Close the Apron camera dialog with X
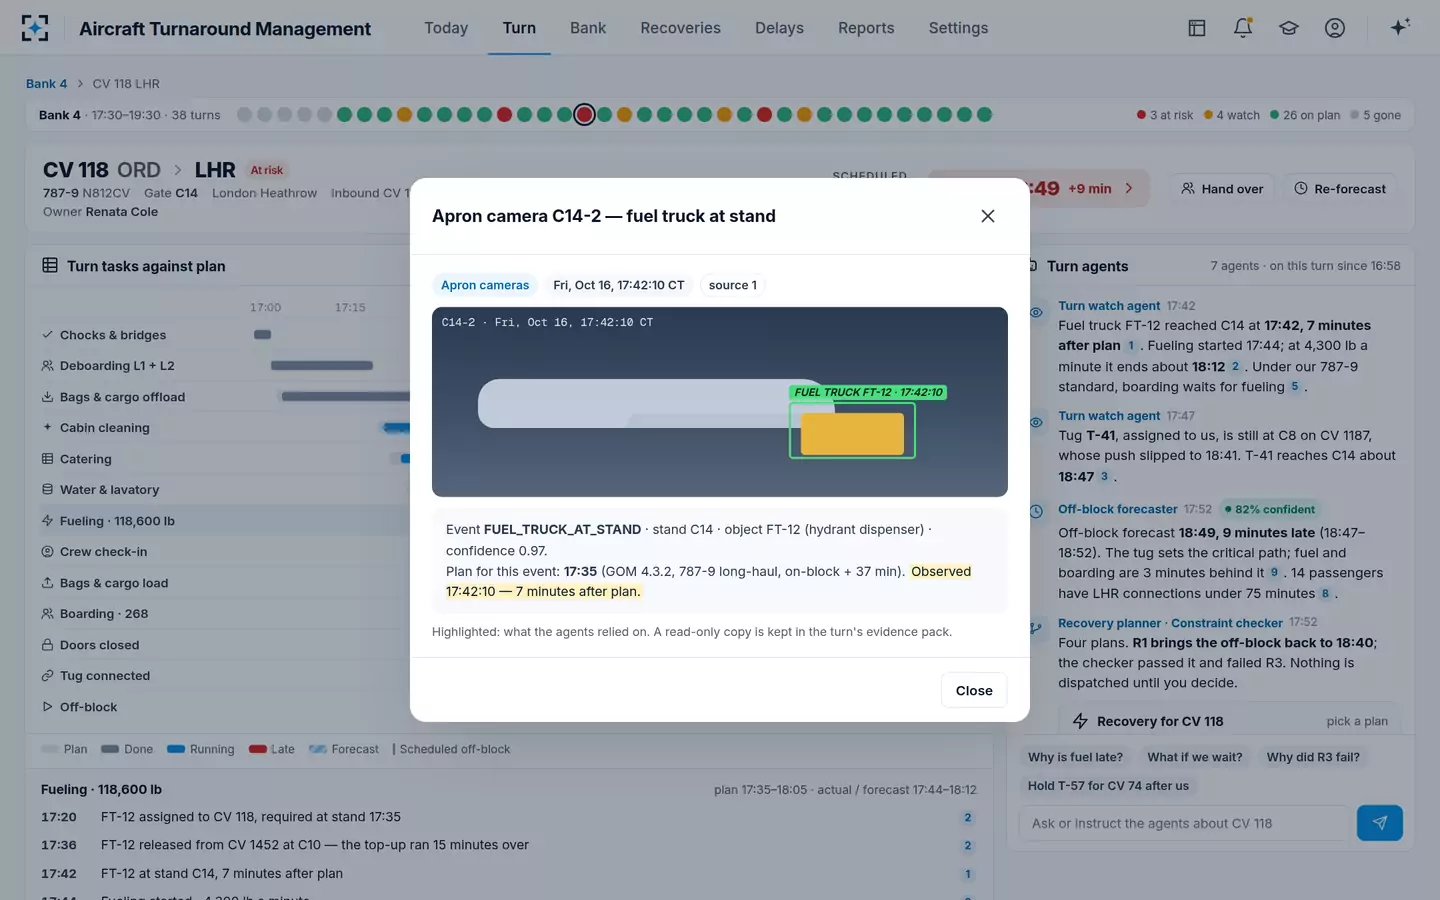 tap(987, 216)
